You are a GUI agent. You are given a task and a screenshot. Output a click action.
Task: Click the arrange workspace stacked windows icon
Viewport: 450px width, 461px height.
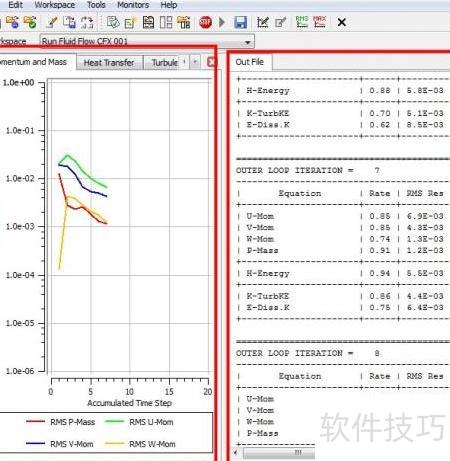148,22
